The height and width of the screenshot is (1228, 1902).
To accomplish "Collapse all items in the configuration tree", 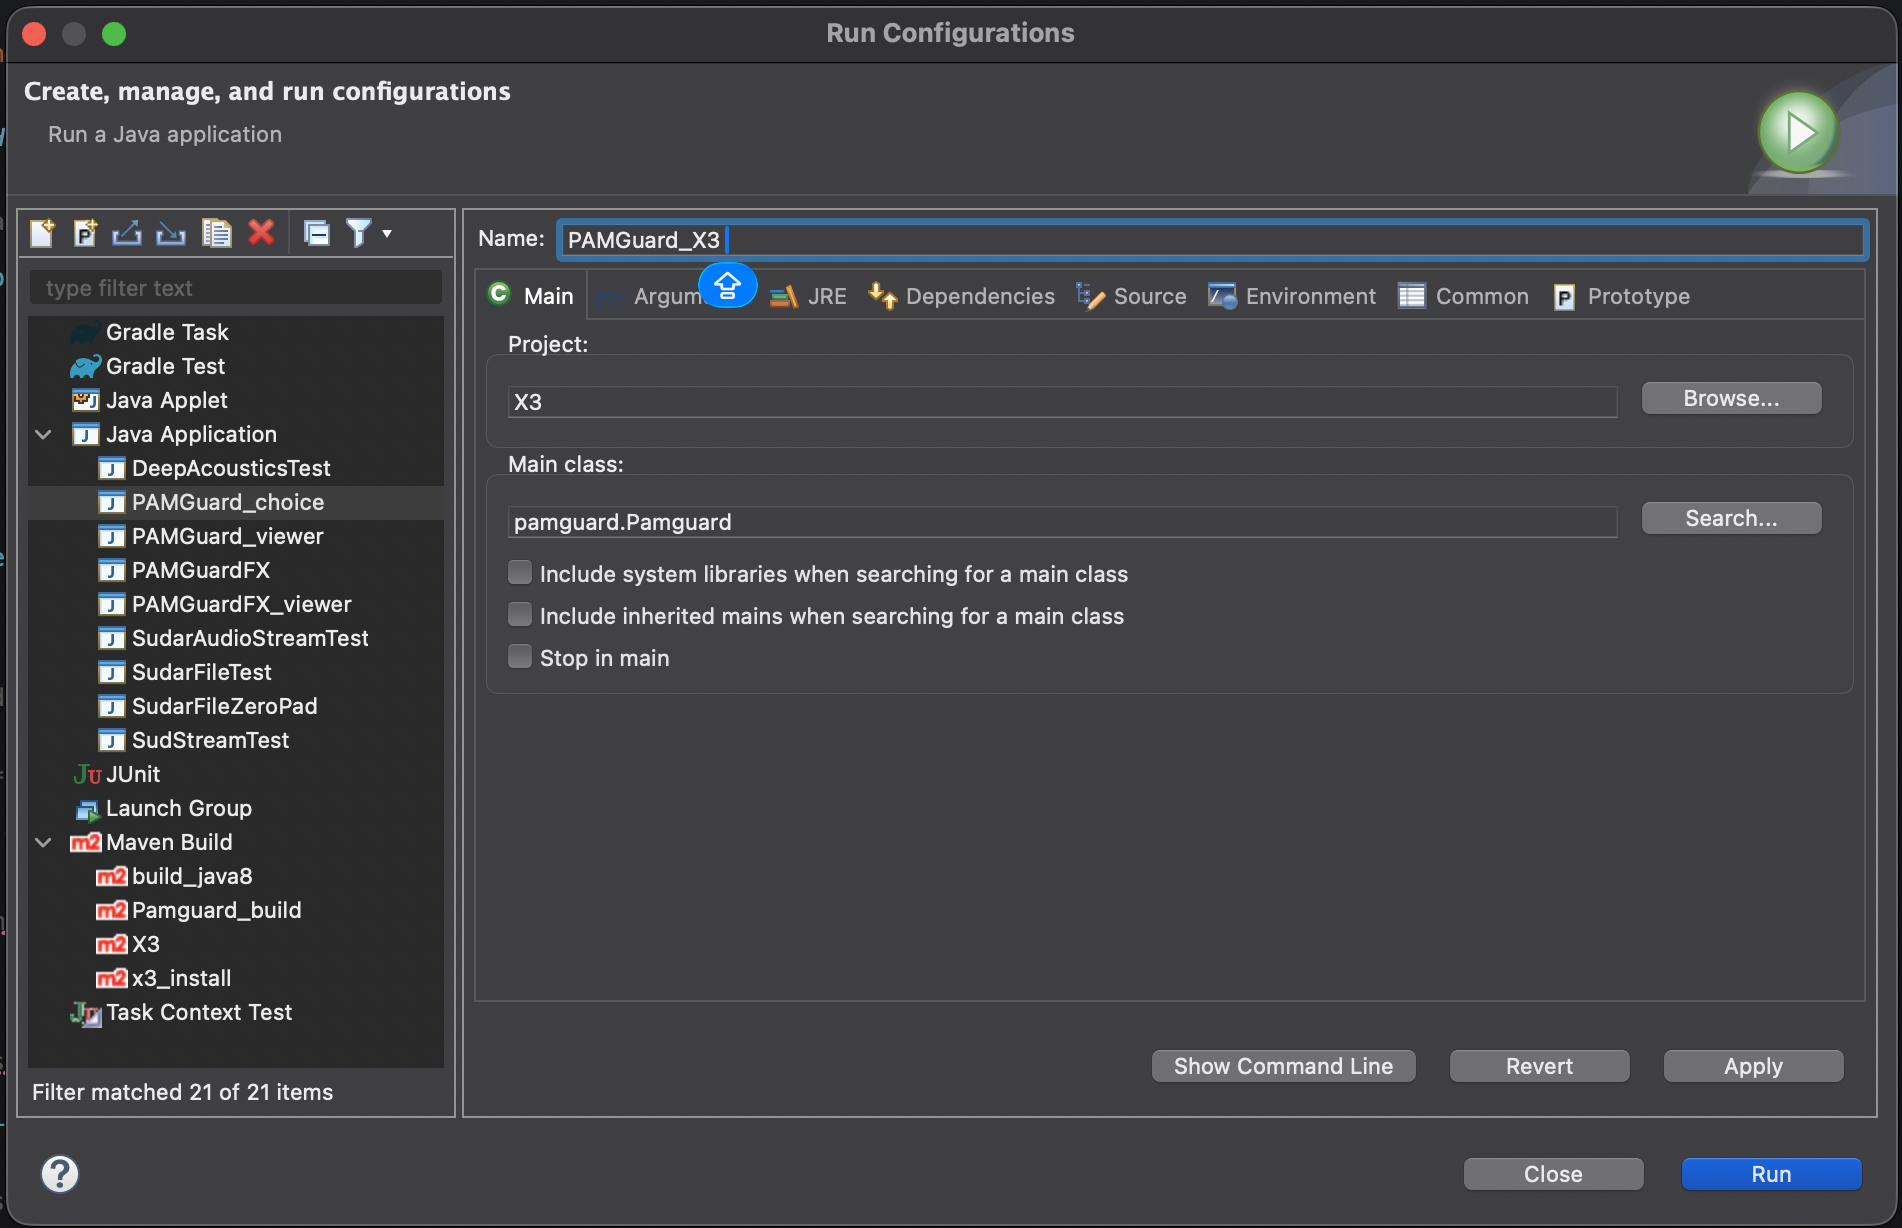I will tap(316, 233).
